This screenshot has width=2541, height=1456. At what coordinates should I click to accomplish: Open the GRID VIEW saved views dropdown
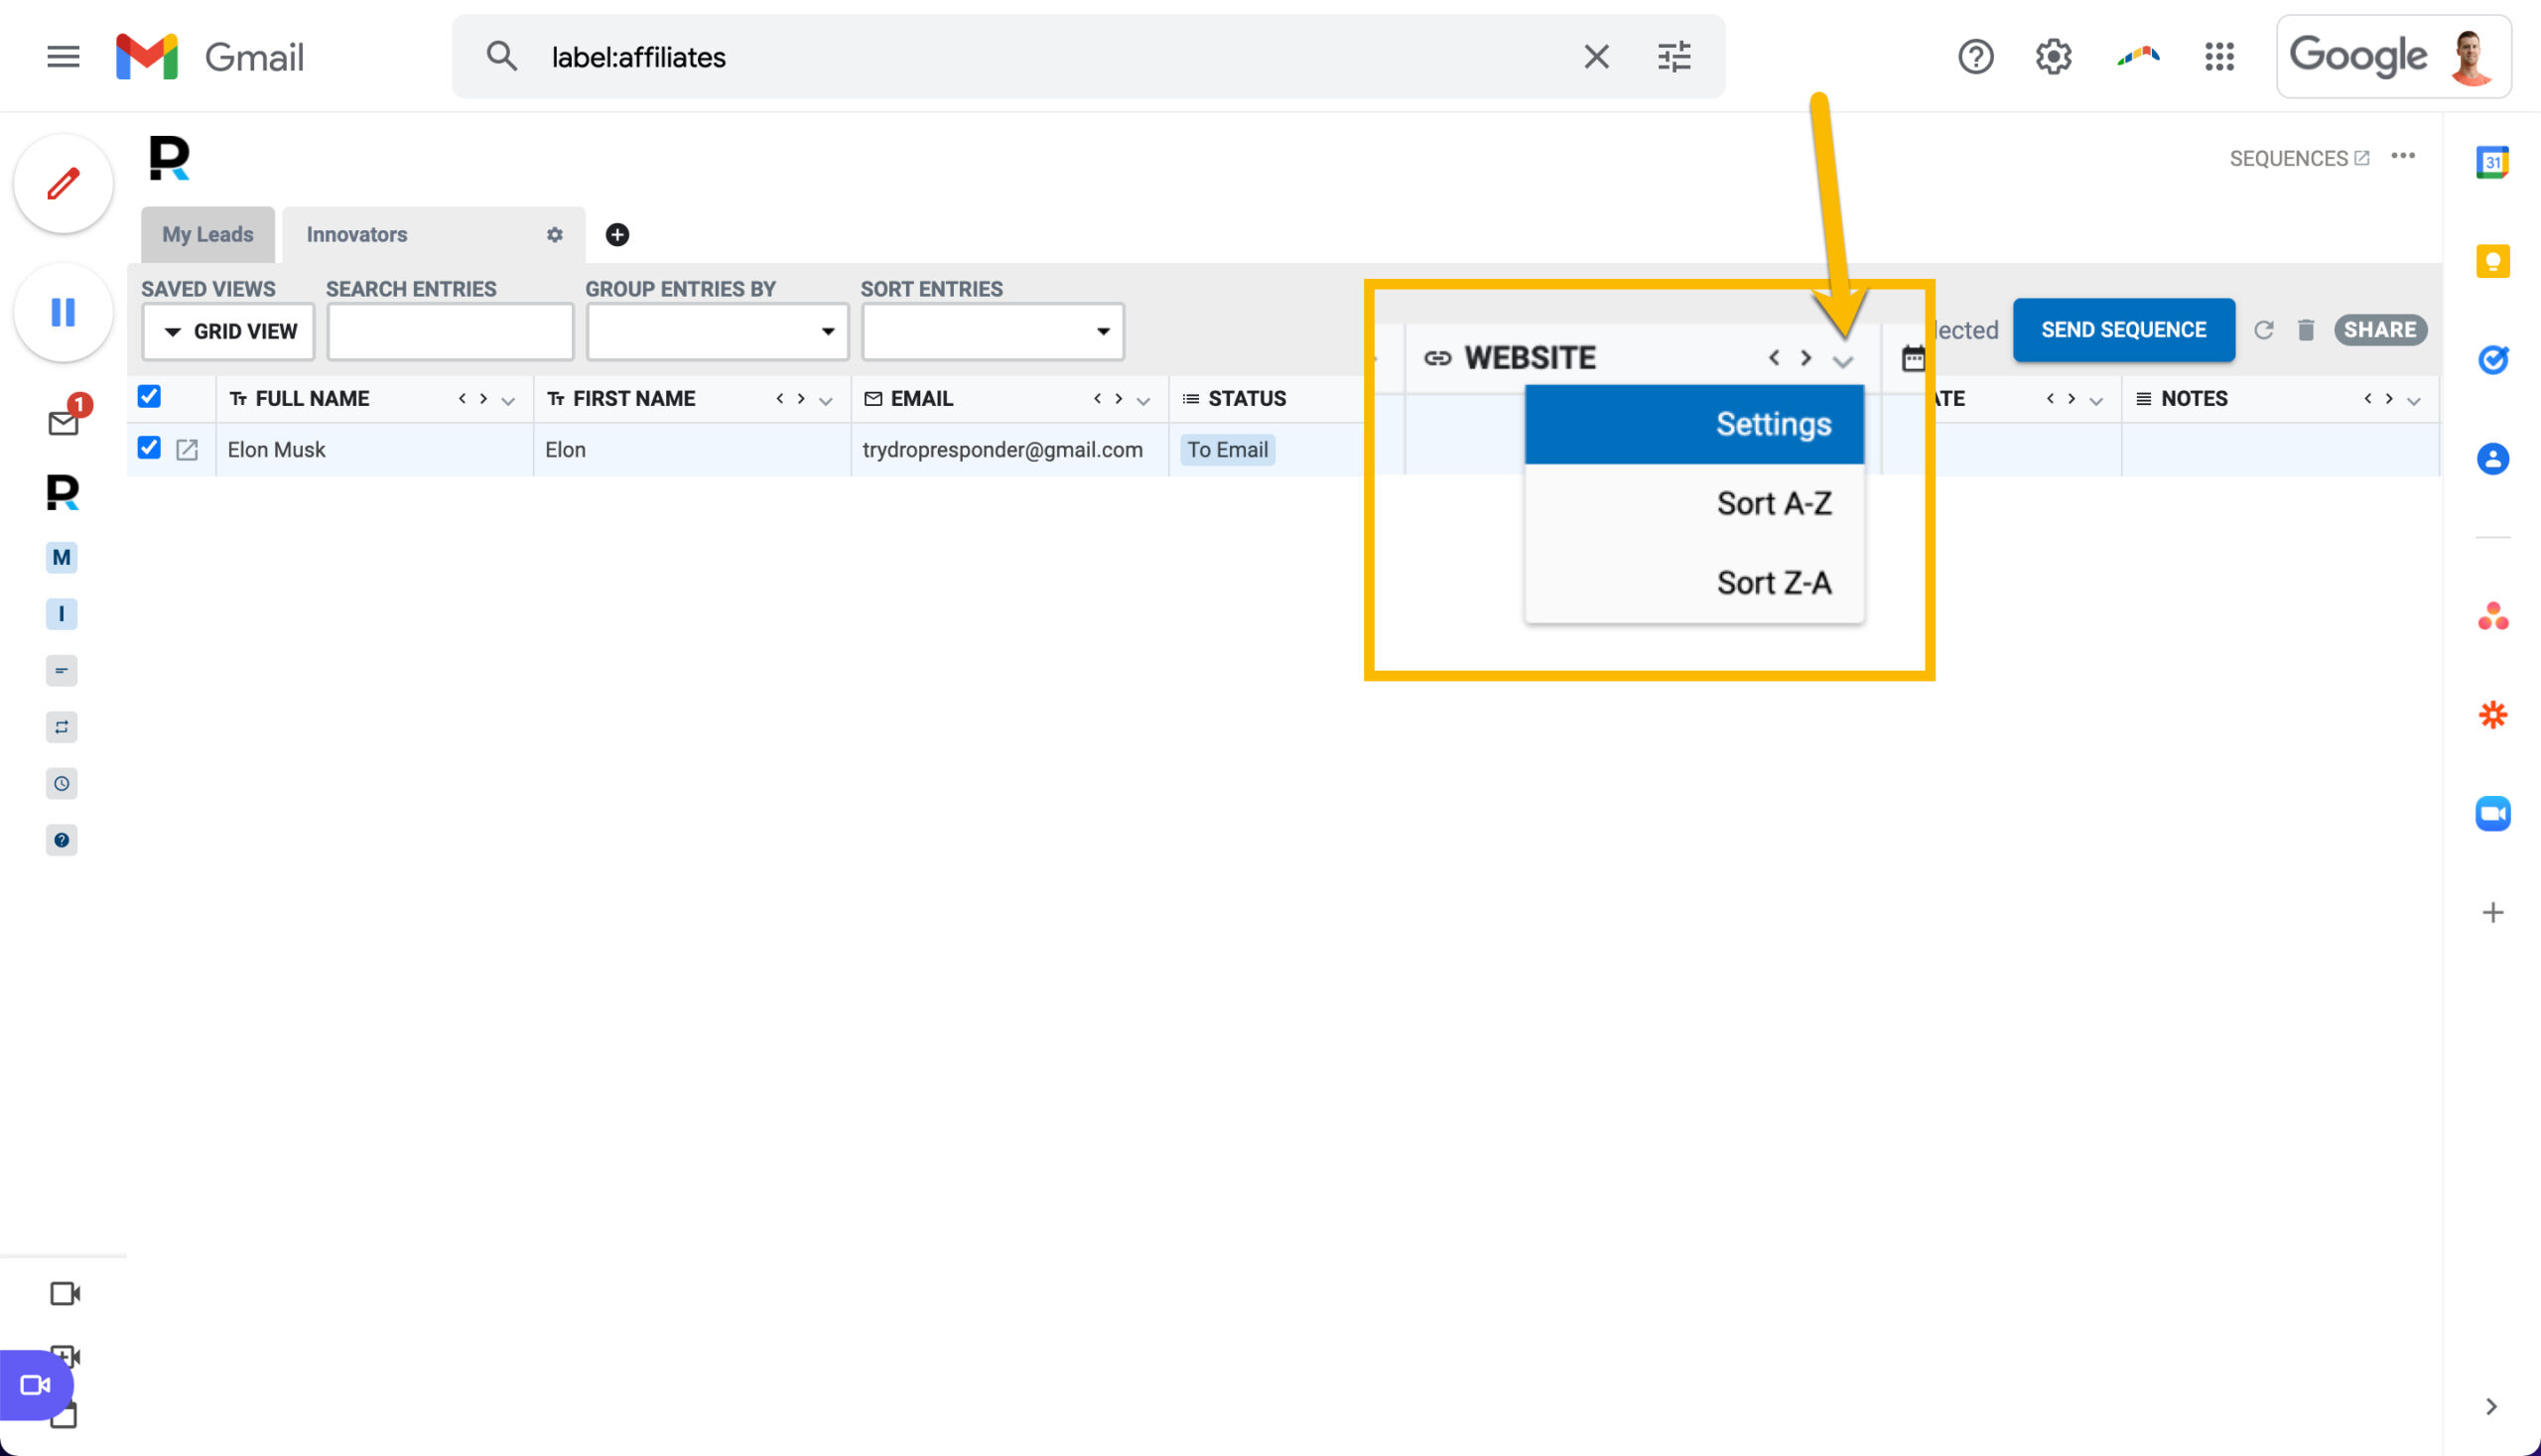coord(228,331)
